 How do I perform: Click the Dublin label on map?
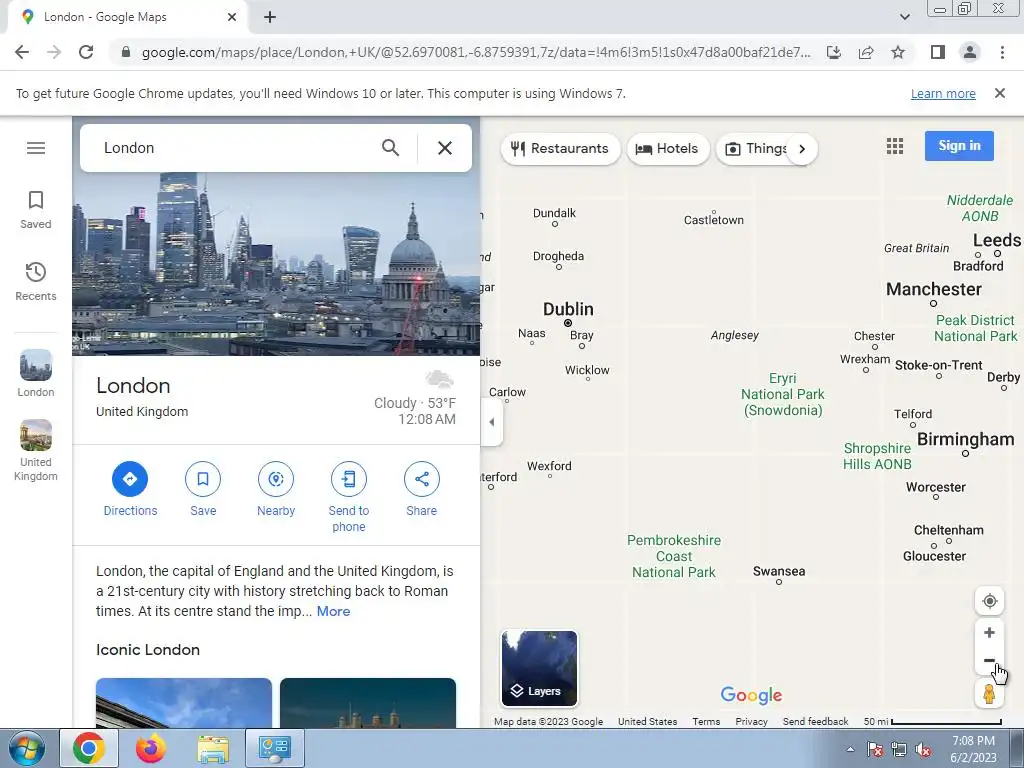click(x=568, y=309)
